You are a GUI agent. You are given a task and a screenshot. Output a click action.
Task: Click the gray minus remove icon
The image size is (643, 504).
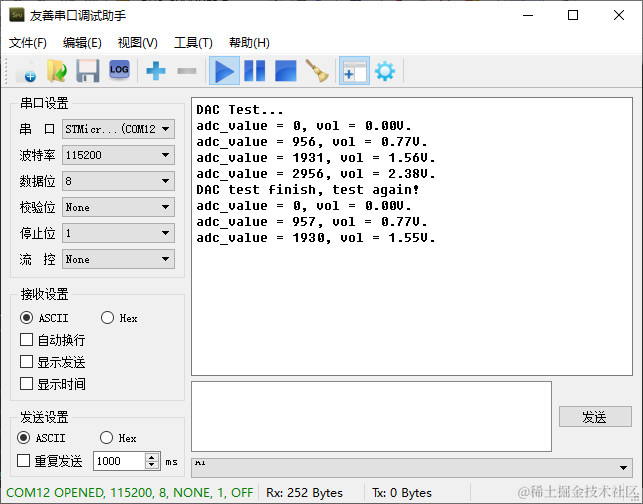tap(187, 71)
